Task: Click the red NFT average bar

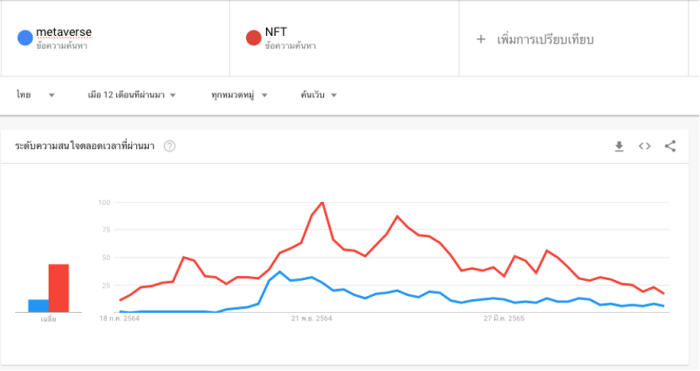Action: point(59,288)
